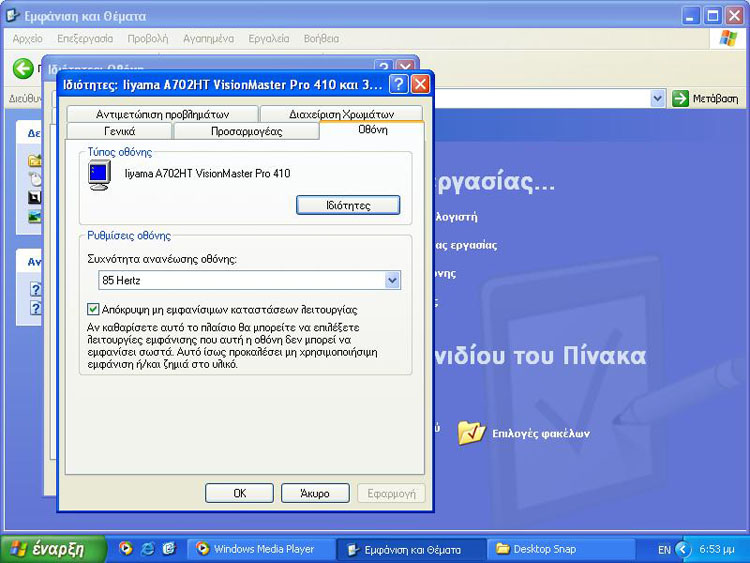The width and height of the screenshot is (750, 563).
Task: Select the Οθόνη tab
Action: point(373,130)
